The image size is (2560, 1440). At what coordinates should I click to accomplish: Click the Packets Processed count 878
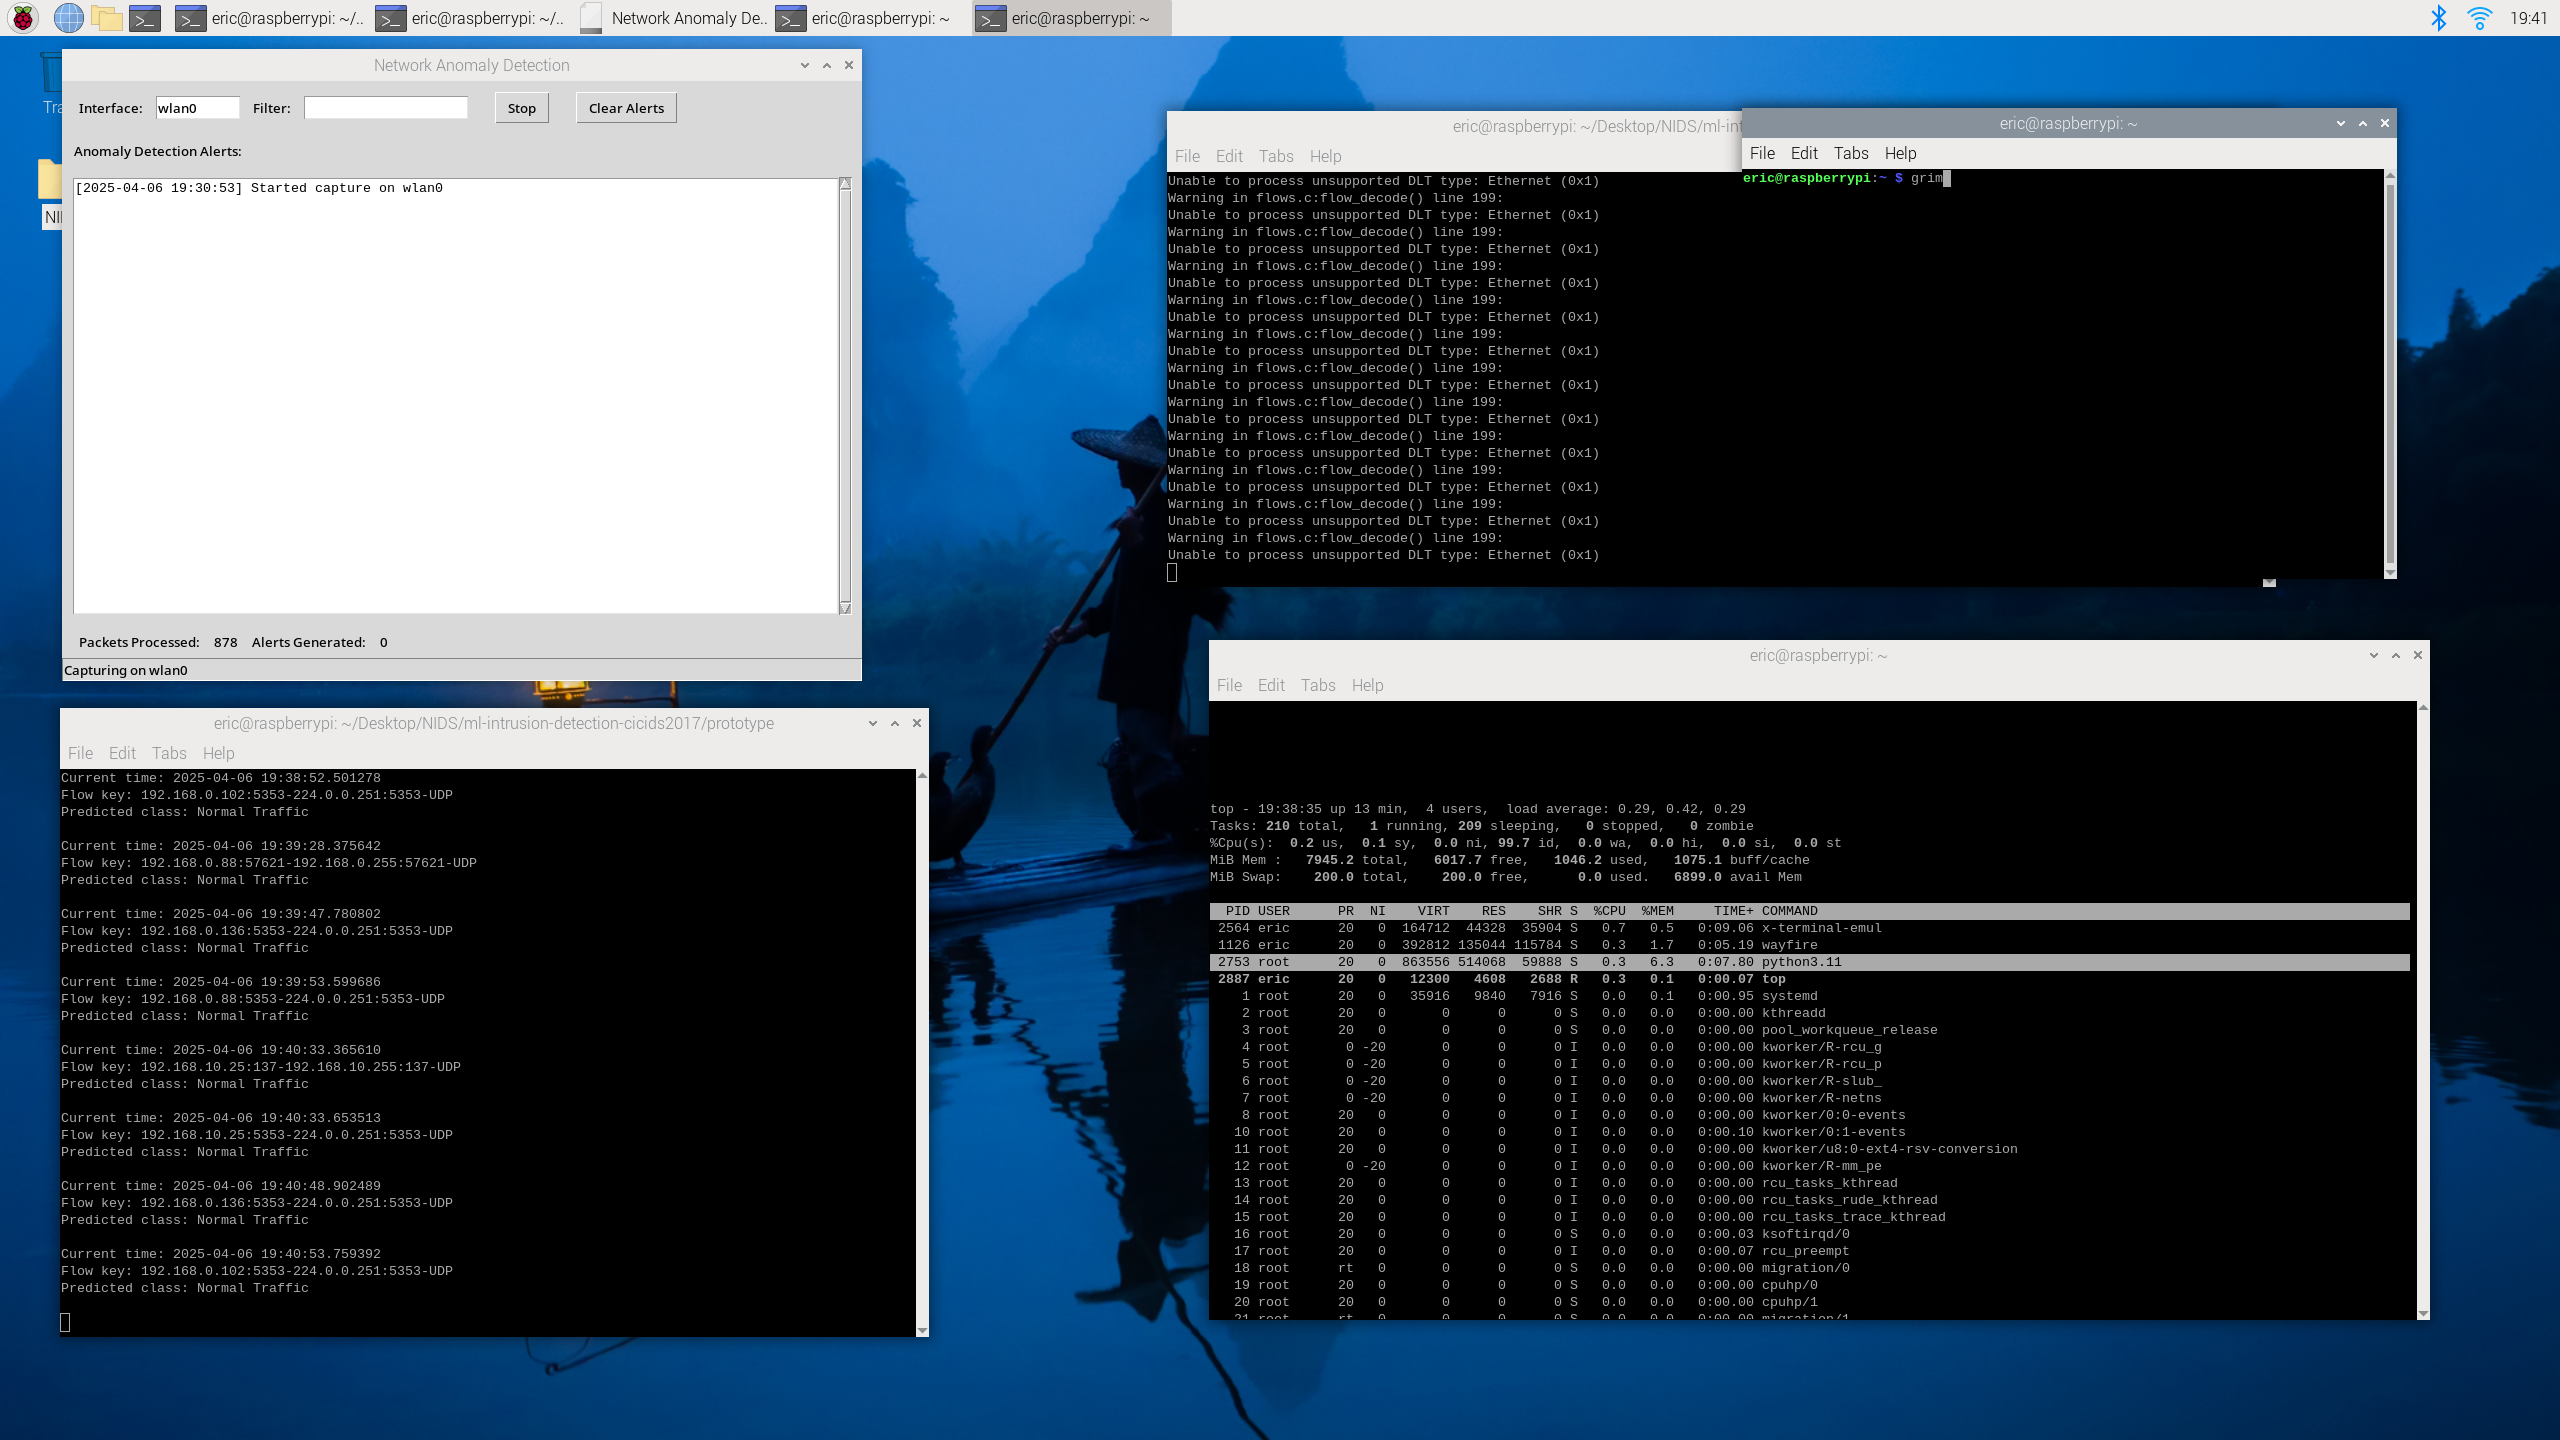(226, 642)
